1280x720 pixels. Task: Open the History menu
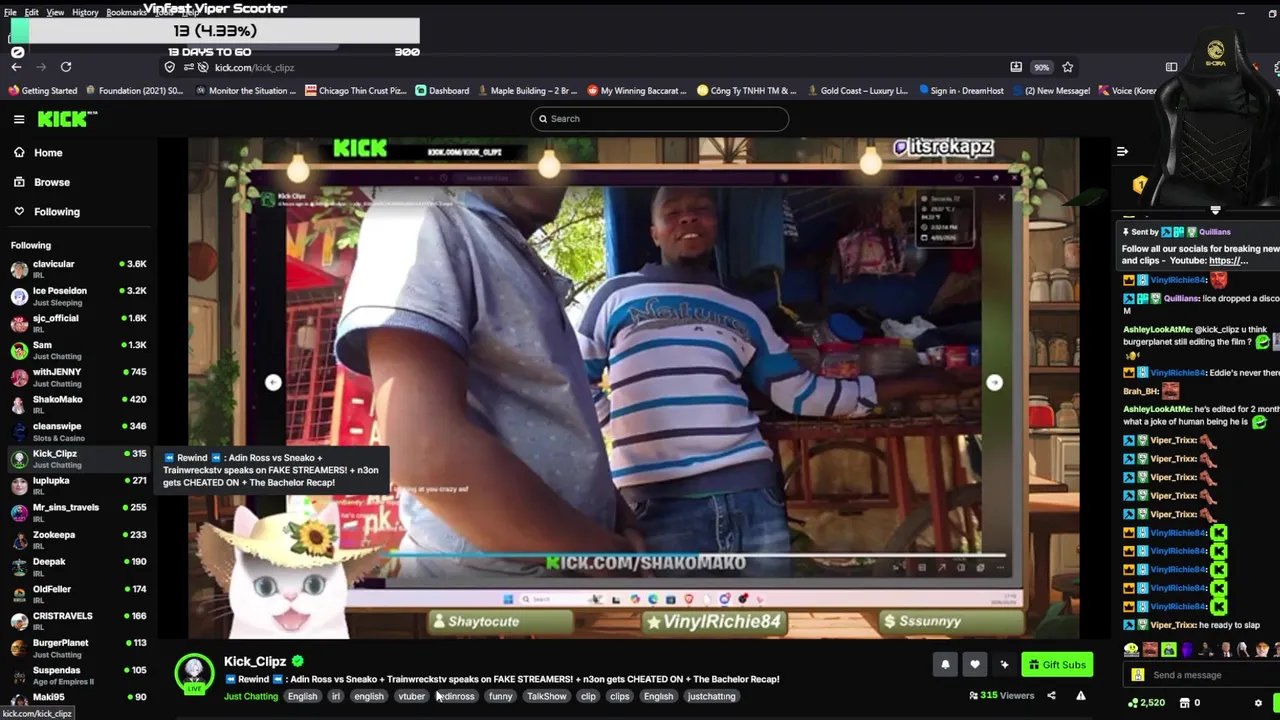[x=85, y=12]
